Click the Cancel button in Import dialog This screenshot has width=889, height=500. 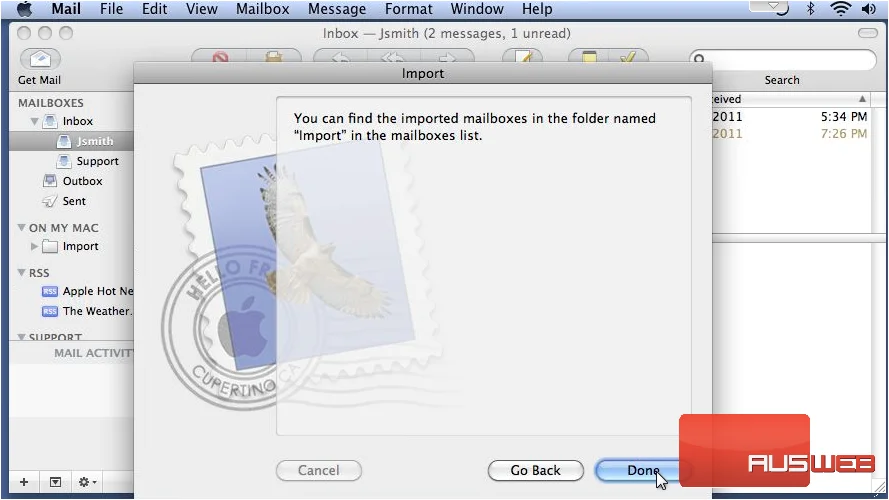pyautogui.click(x=319, y=471)
